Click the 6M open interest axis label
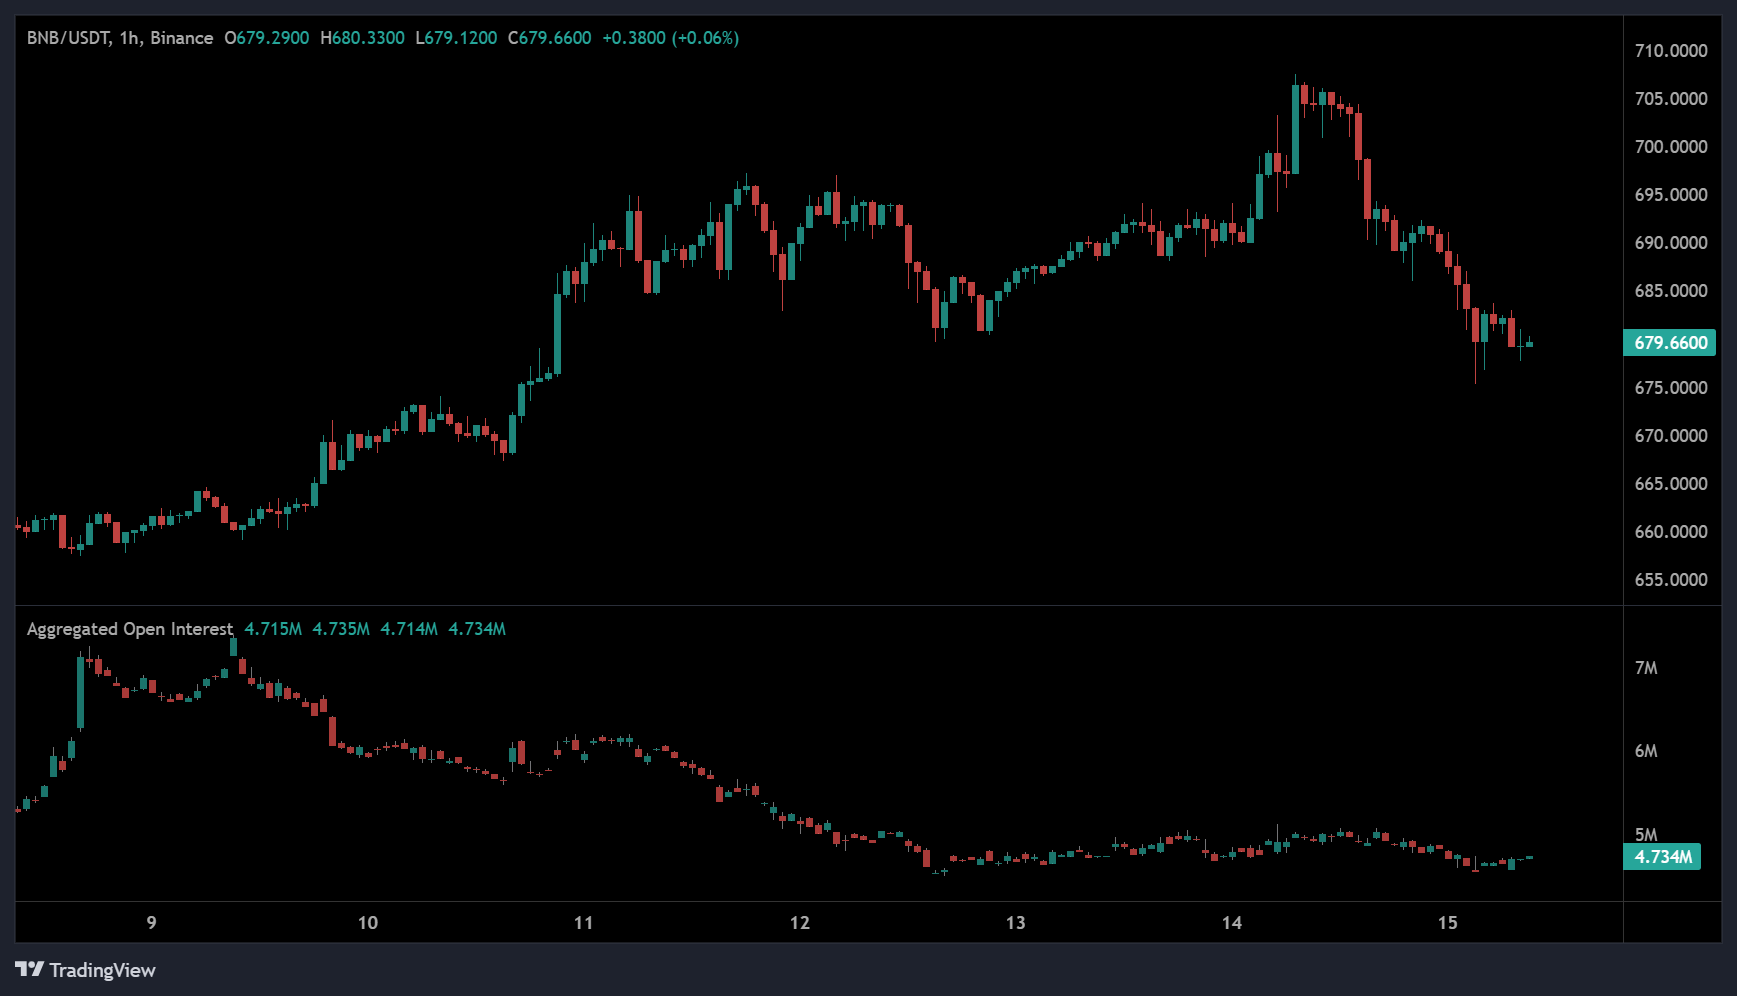Screen dimensions: 1737x996 tap(1646, 751)
